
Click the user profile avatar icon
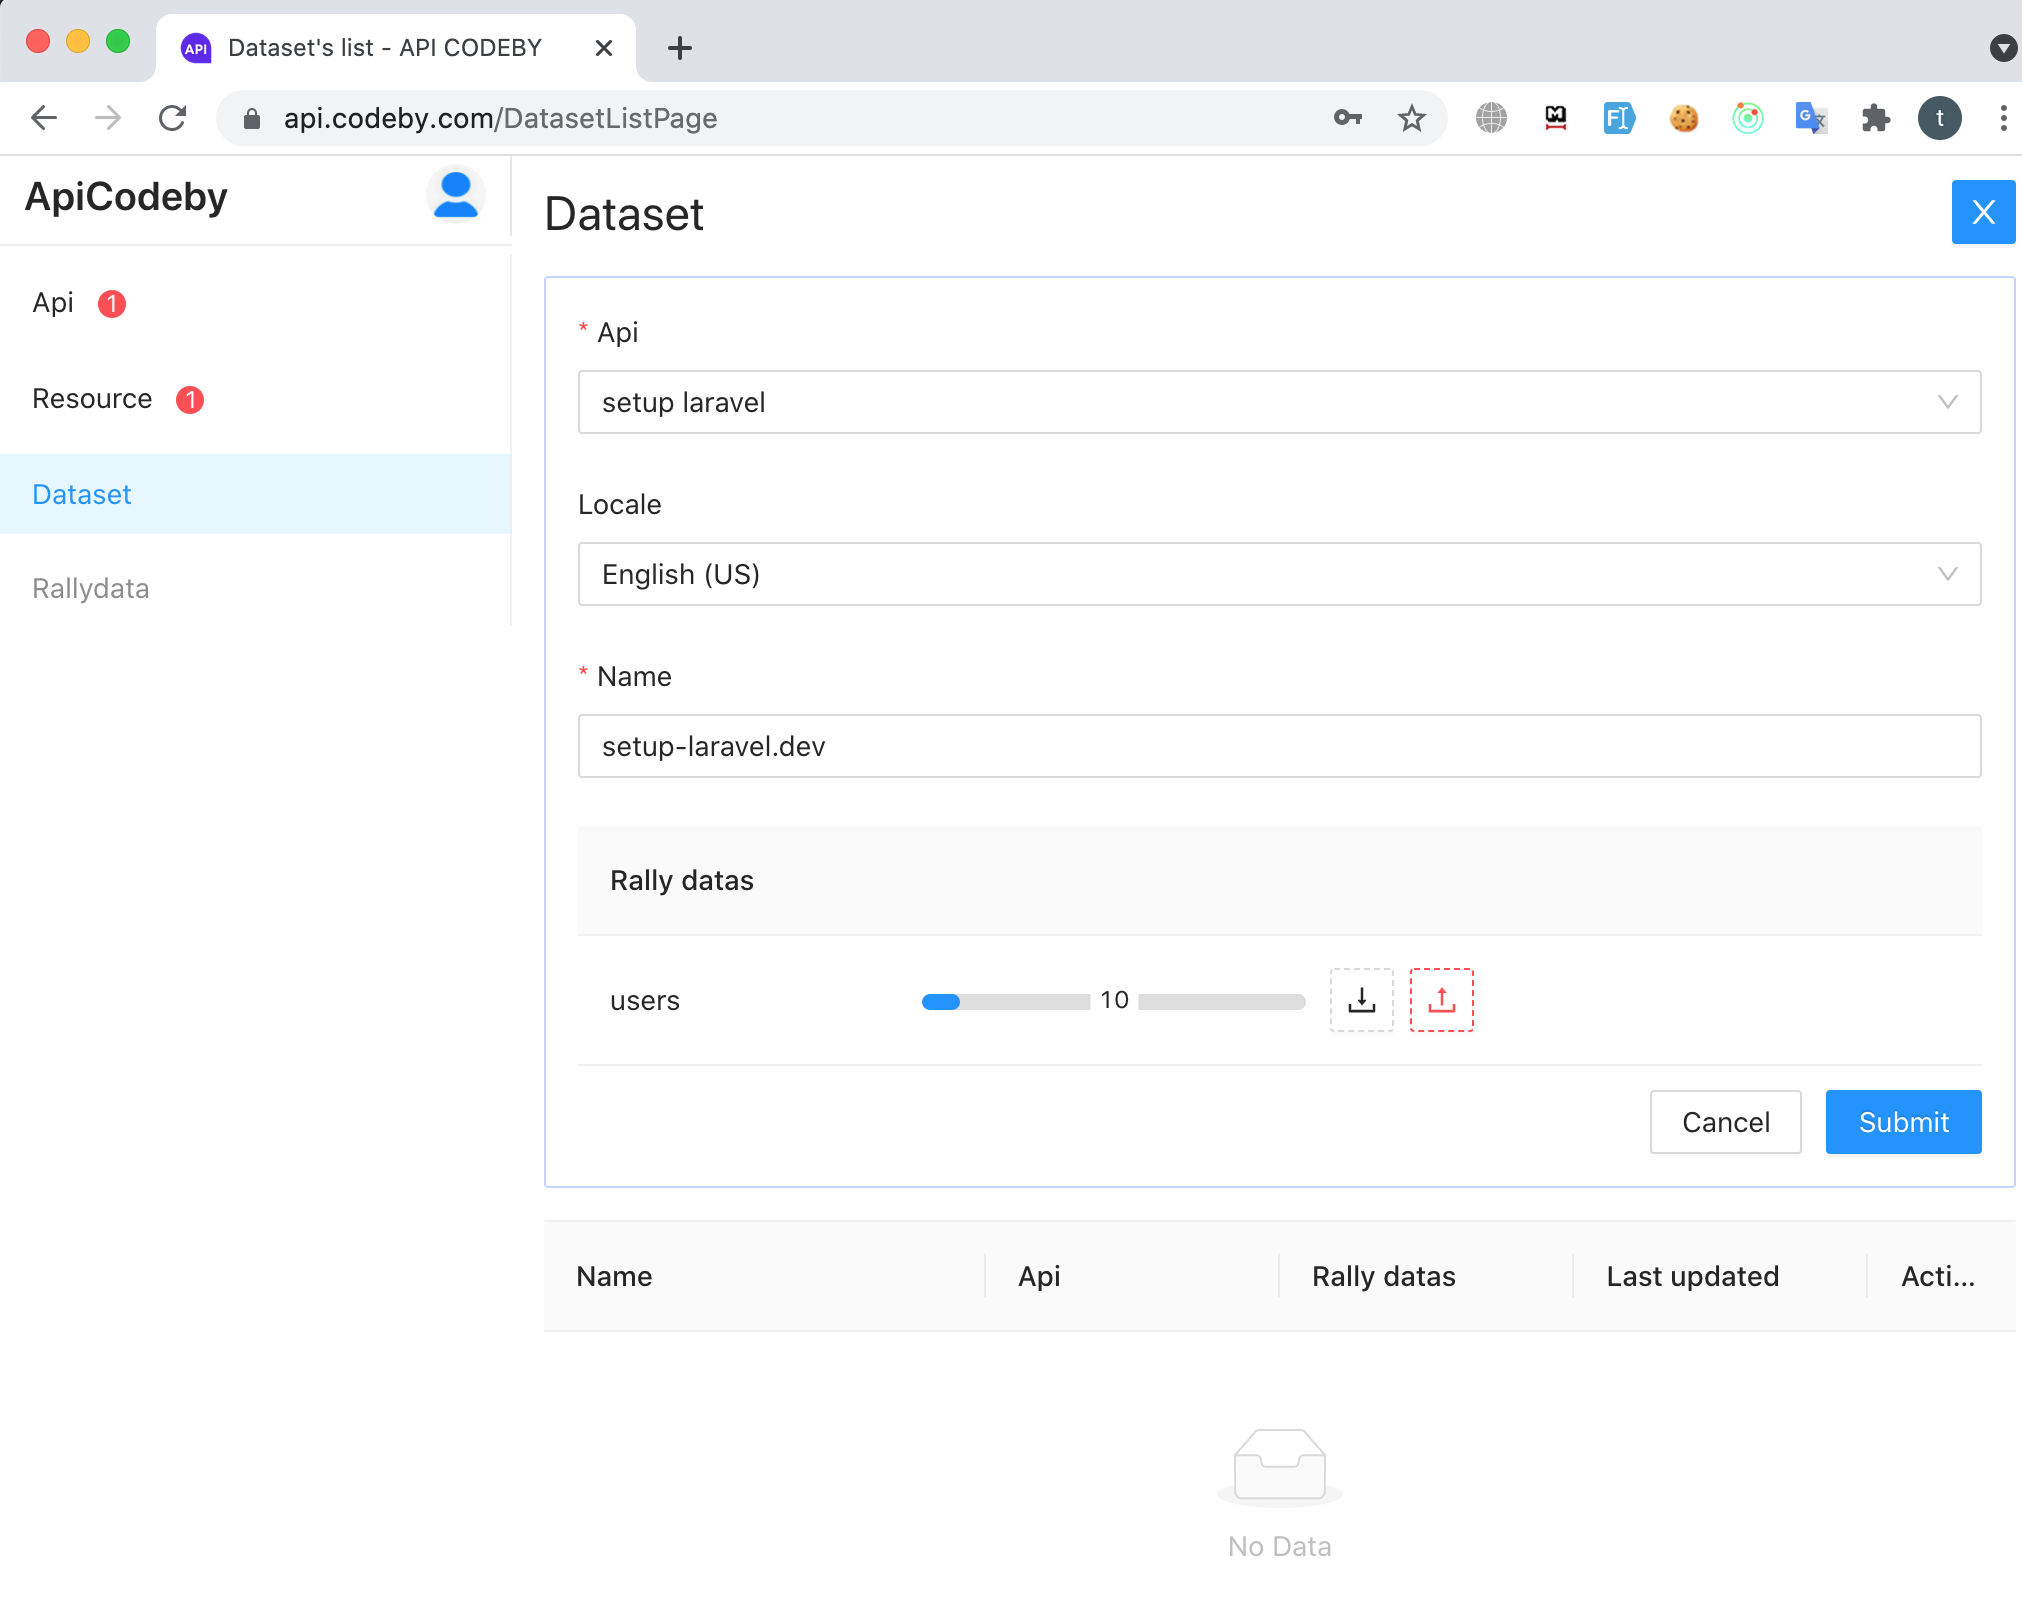pyautogui.click(x=456, y=195)
